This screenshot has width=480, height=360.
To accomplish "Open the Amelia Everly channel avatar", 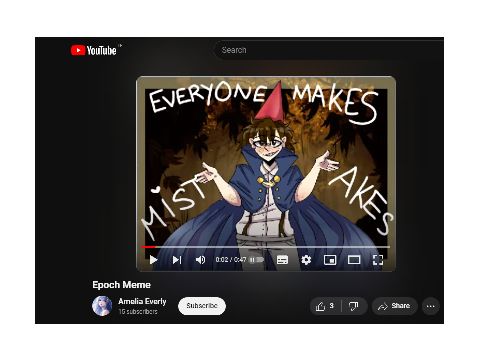I will (102, 306).
